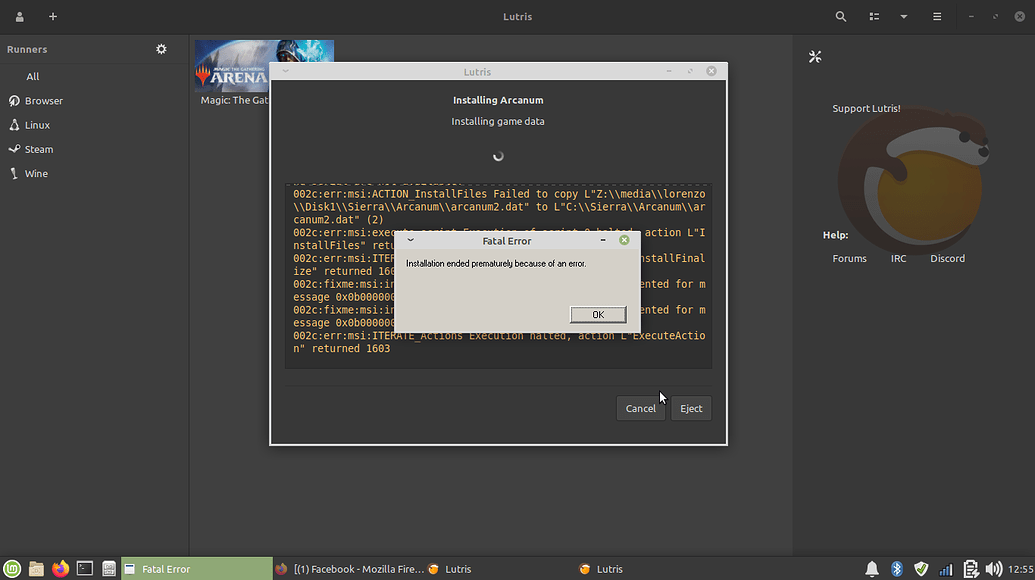Click the Linux penguin icon

14,125
